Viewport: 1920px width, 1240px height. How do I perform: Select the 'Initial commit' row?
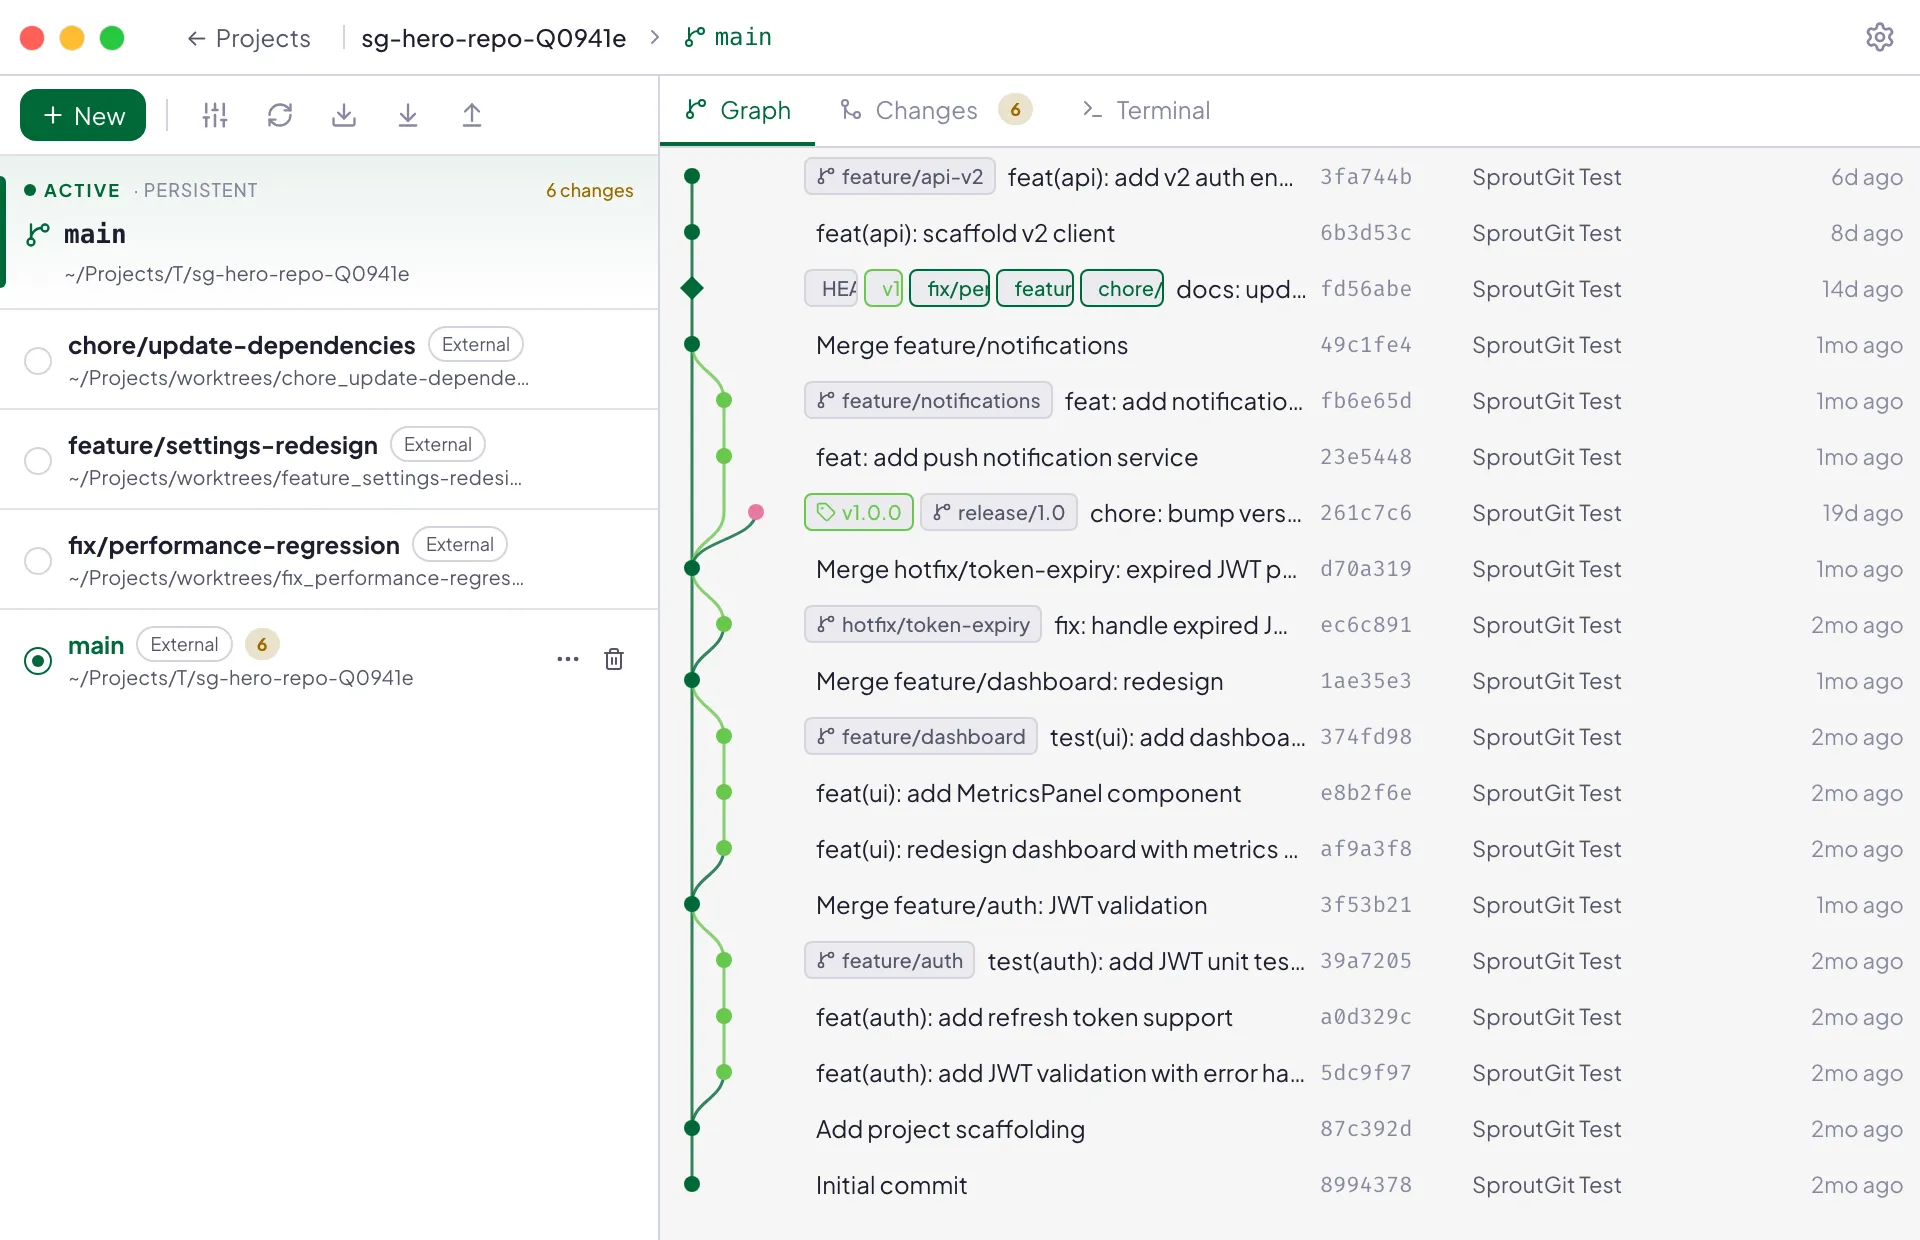1289,1184
